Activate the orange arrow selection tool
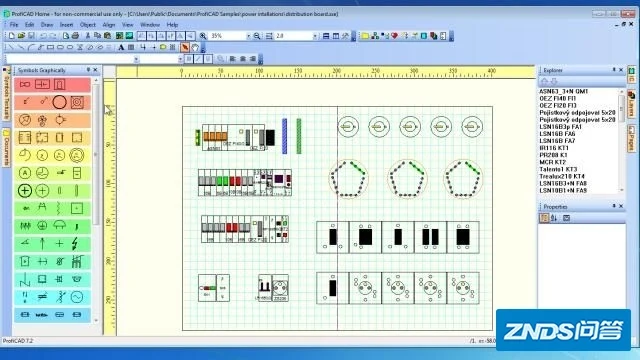 pyautogui.click(x=185, y=47)
